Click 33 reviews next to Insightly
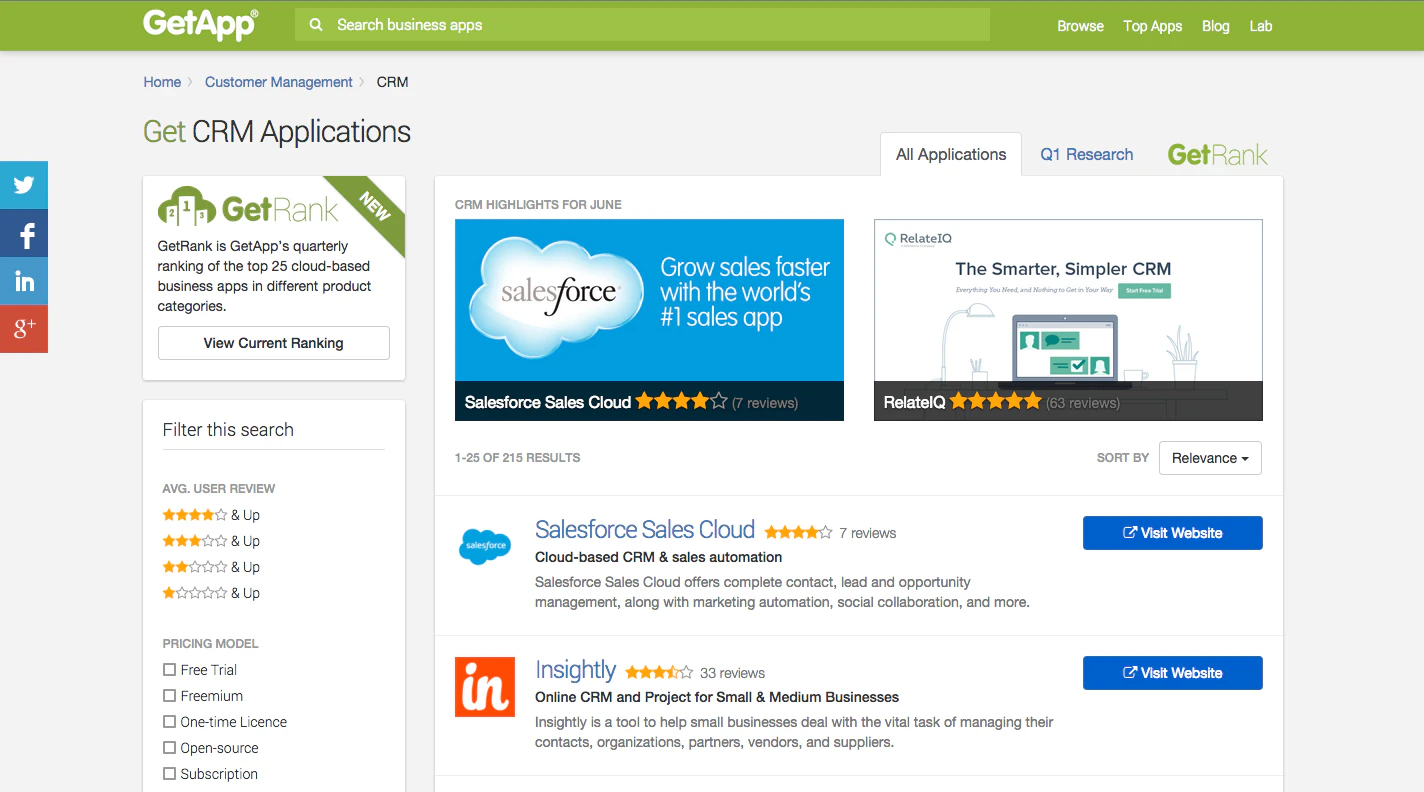The width and height of the screenshot is (1424, 792). click(x=732, y=673)
